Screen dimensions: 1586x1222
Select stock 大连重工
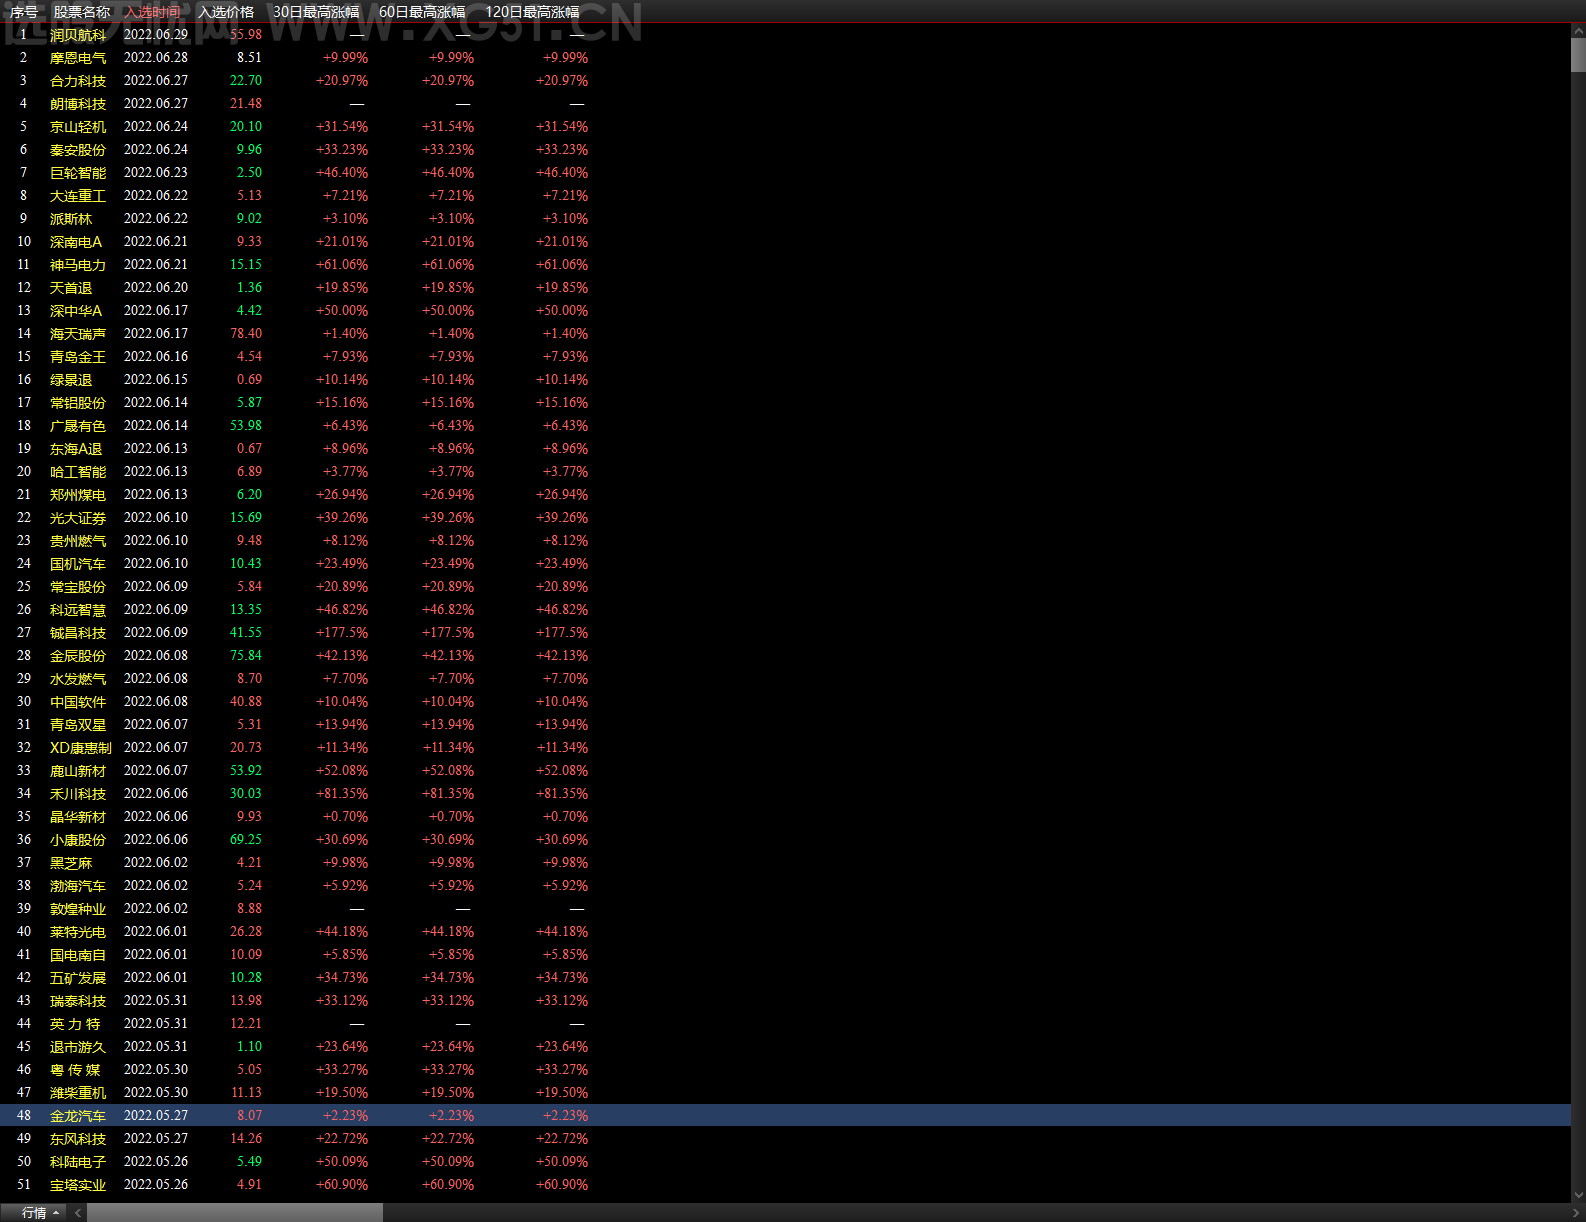coord(78,196)
